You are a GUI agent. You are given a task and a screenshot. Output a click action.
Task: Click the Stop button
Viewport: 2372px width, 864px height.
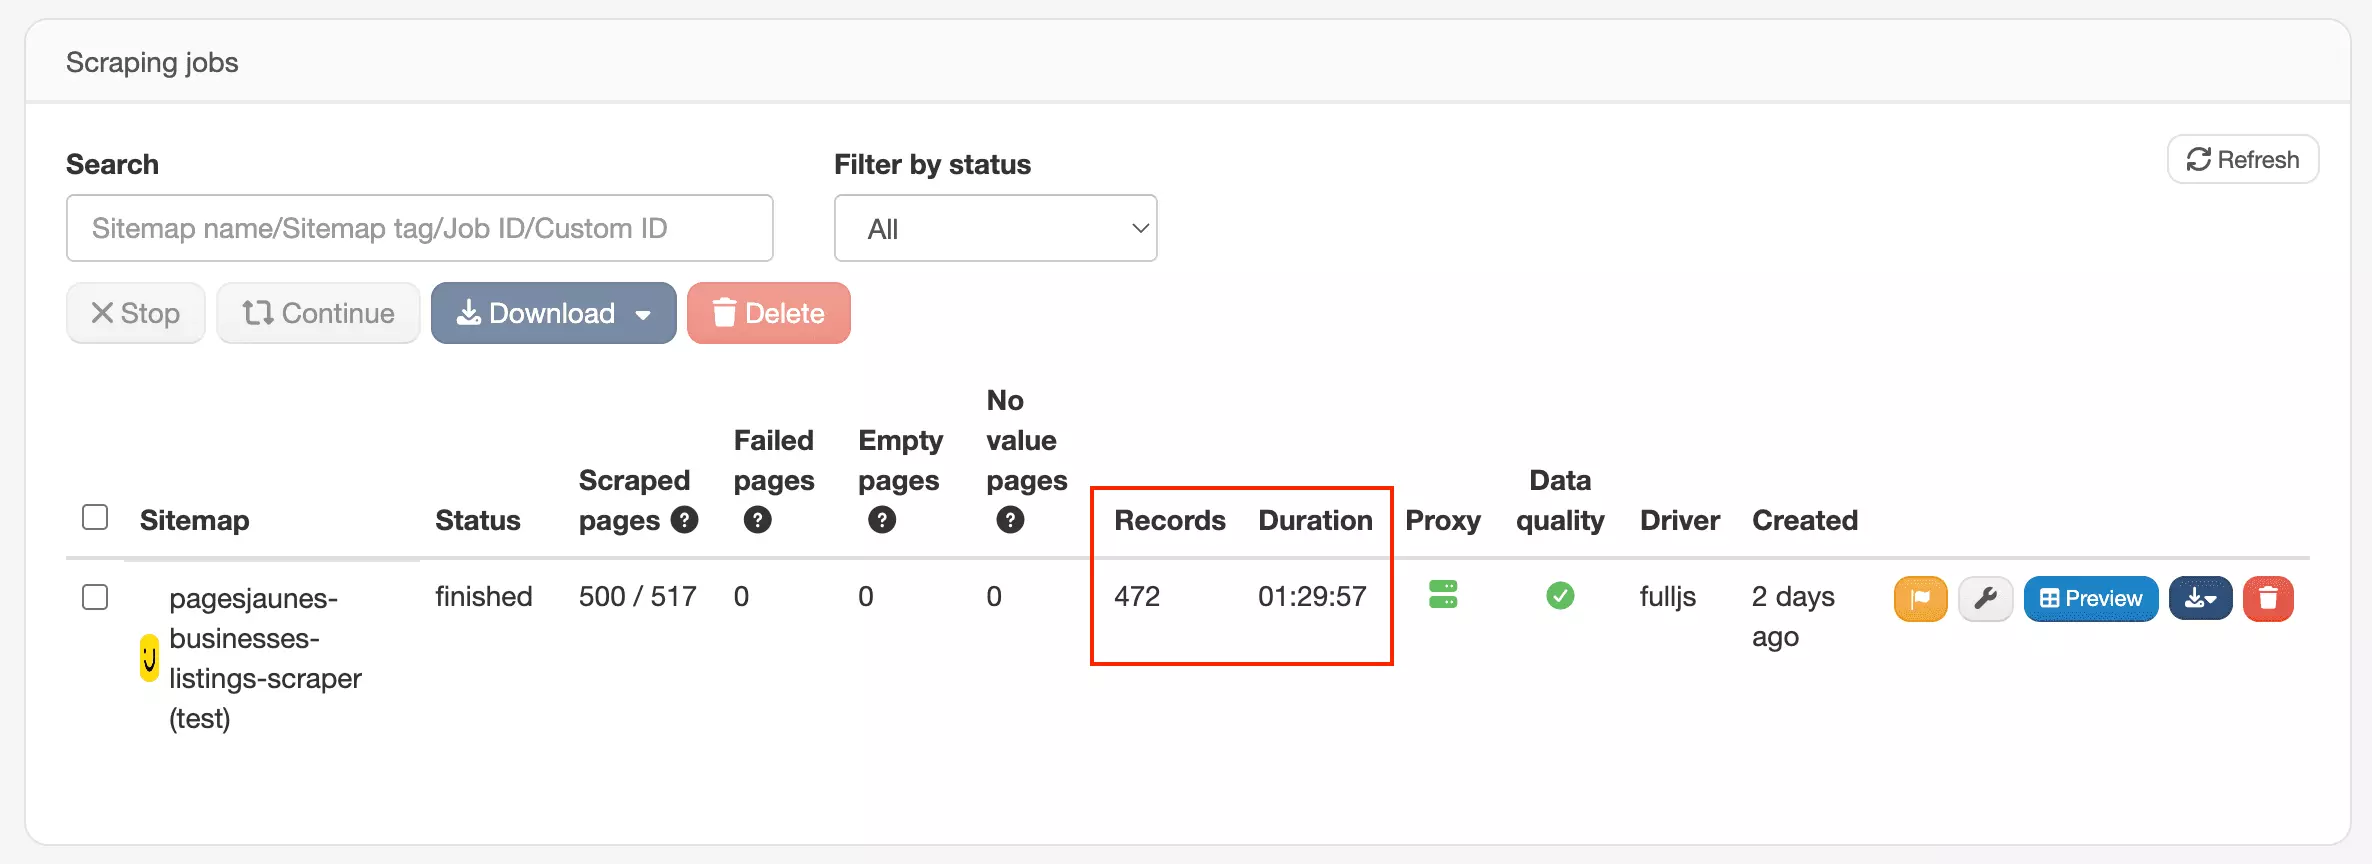pyautogui.click(x=136, y=313)
